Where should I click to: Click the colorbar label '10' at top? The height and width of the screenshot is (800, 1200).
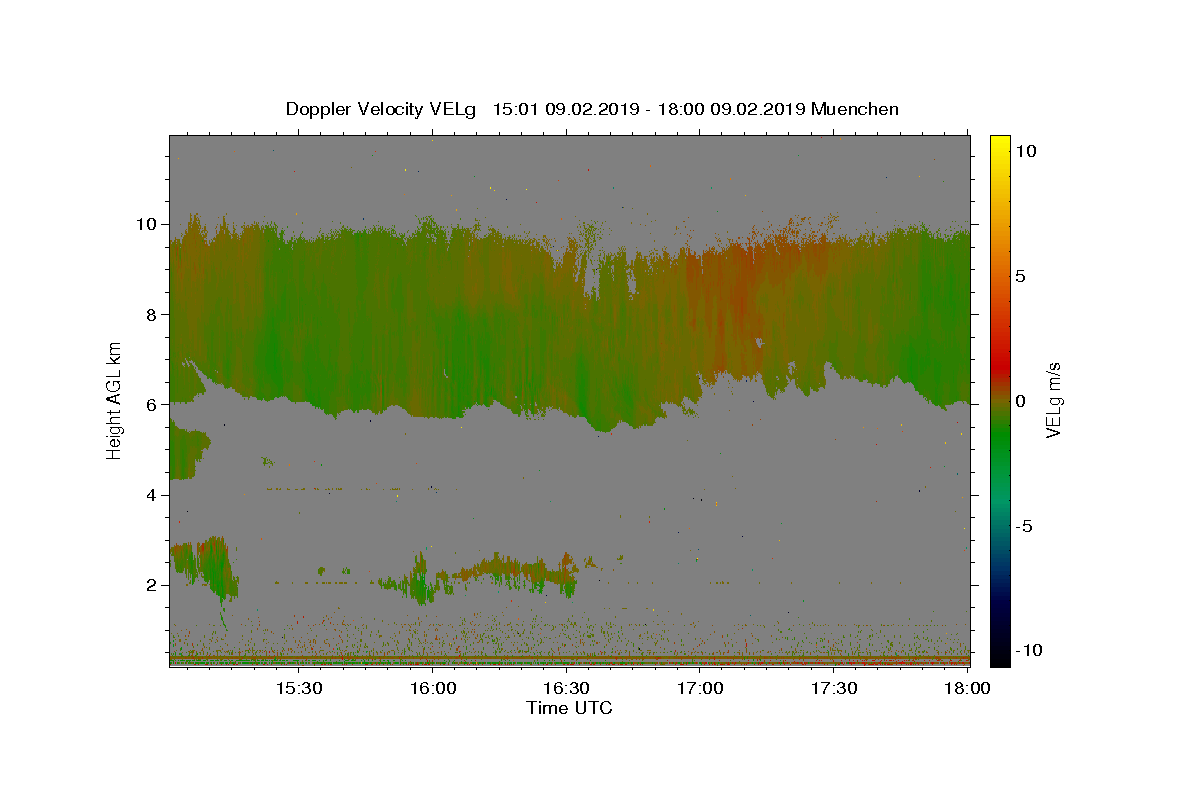coord(1025,151)
